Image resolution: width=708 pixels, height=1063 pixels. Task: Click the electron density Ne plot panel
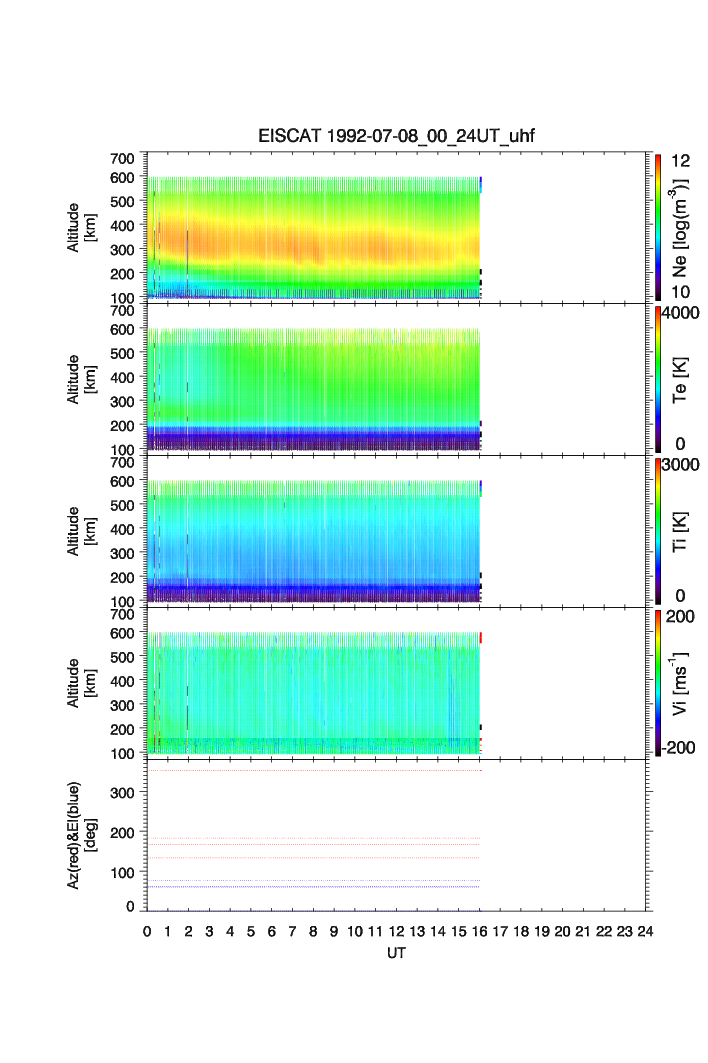(x=396, y=227)
